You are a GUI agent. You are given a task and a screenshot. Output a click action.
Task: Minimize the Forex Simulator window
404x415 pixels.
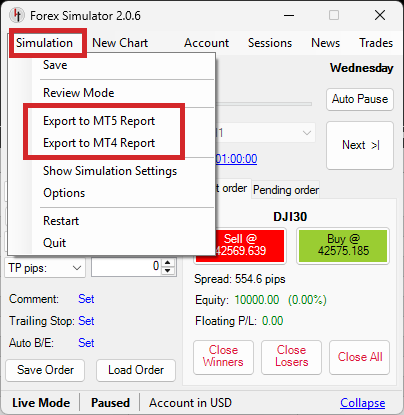(x=289, y=15)
